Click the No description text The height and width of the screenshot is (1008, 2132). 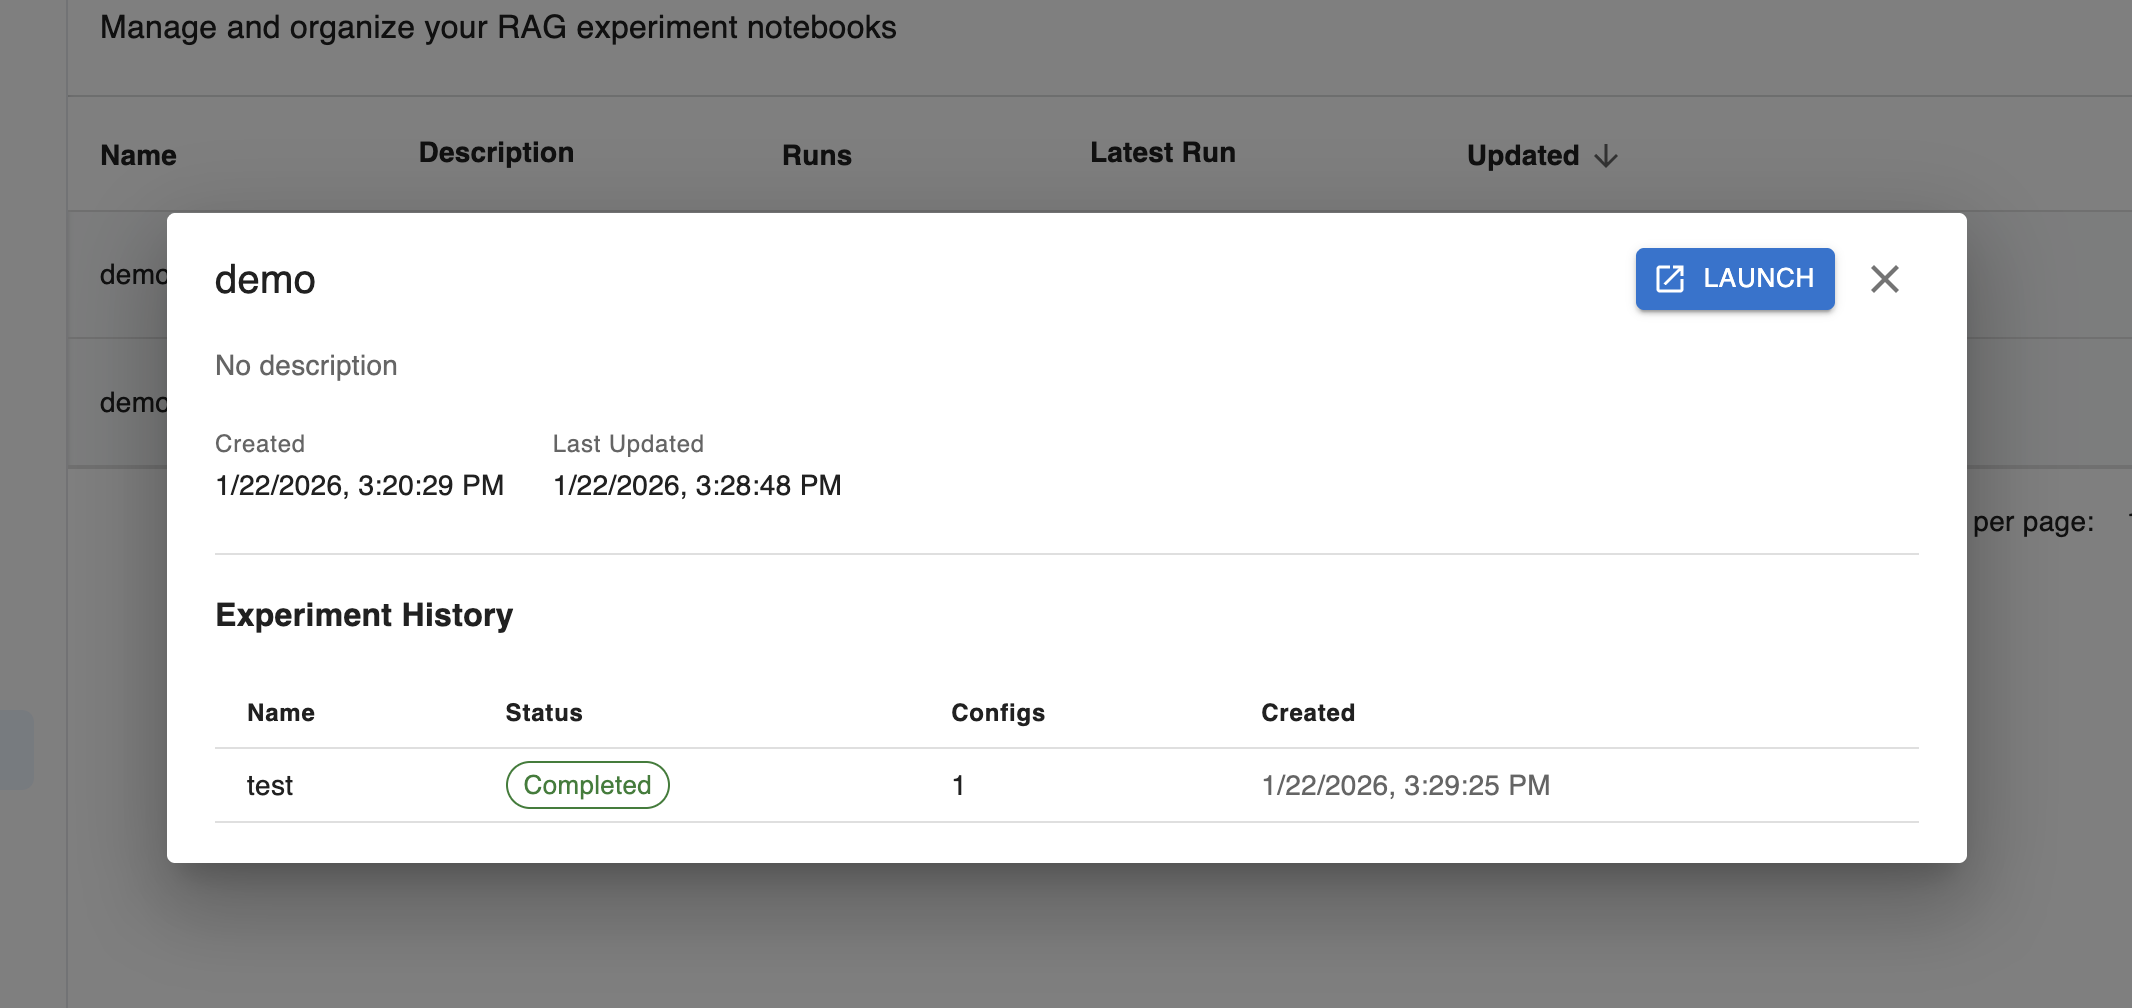pos(306,366)
